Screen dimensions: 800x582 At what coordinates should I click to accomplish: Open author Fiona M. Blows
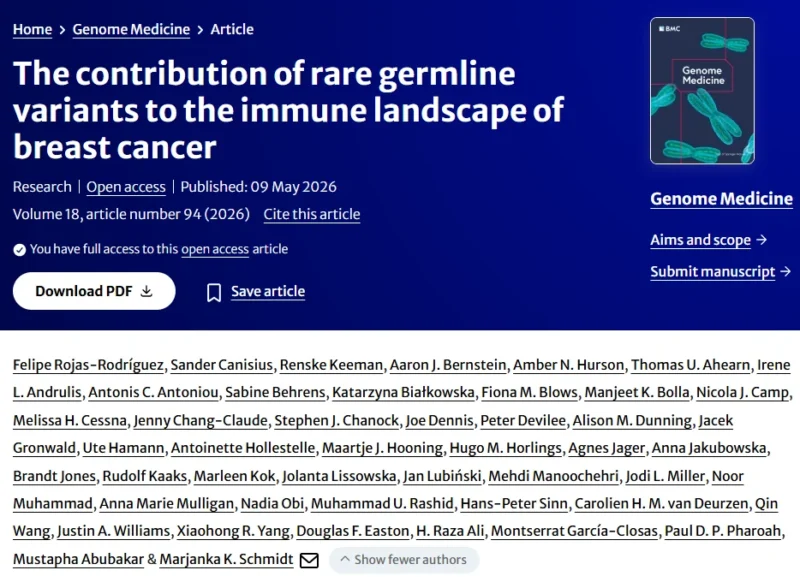(530, 393)
